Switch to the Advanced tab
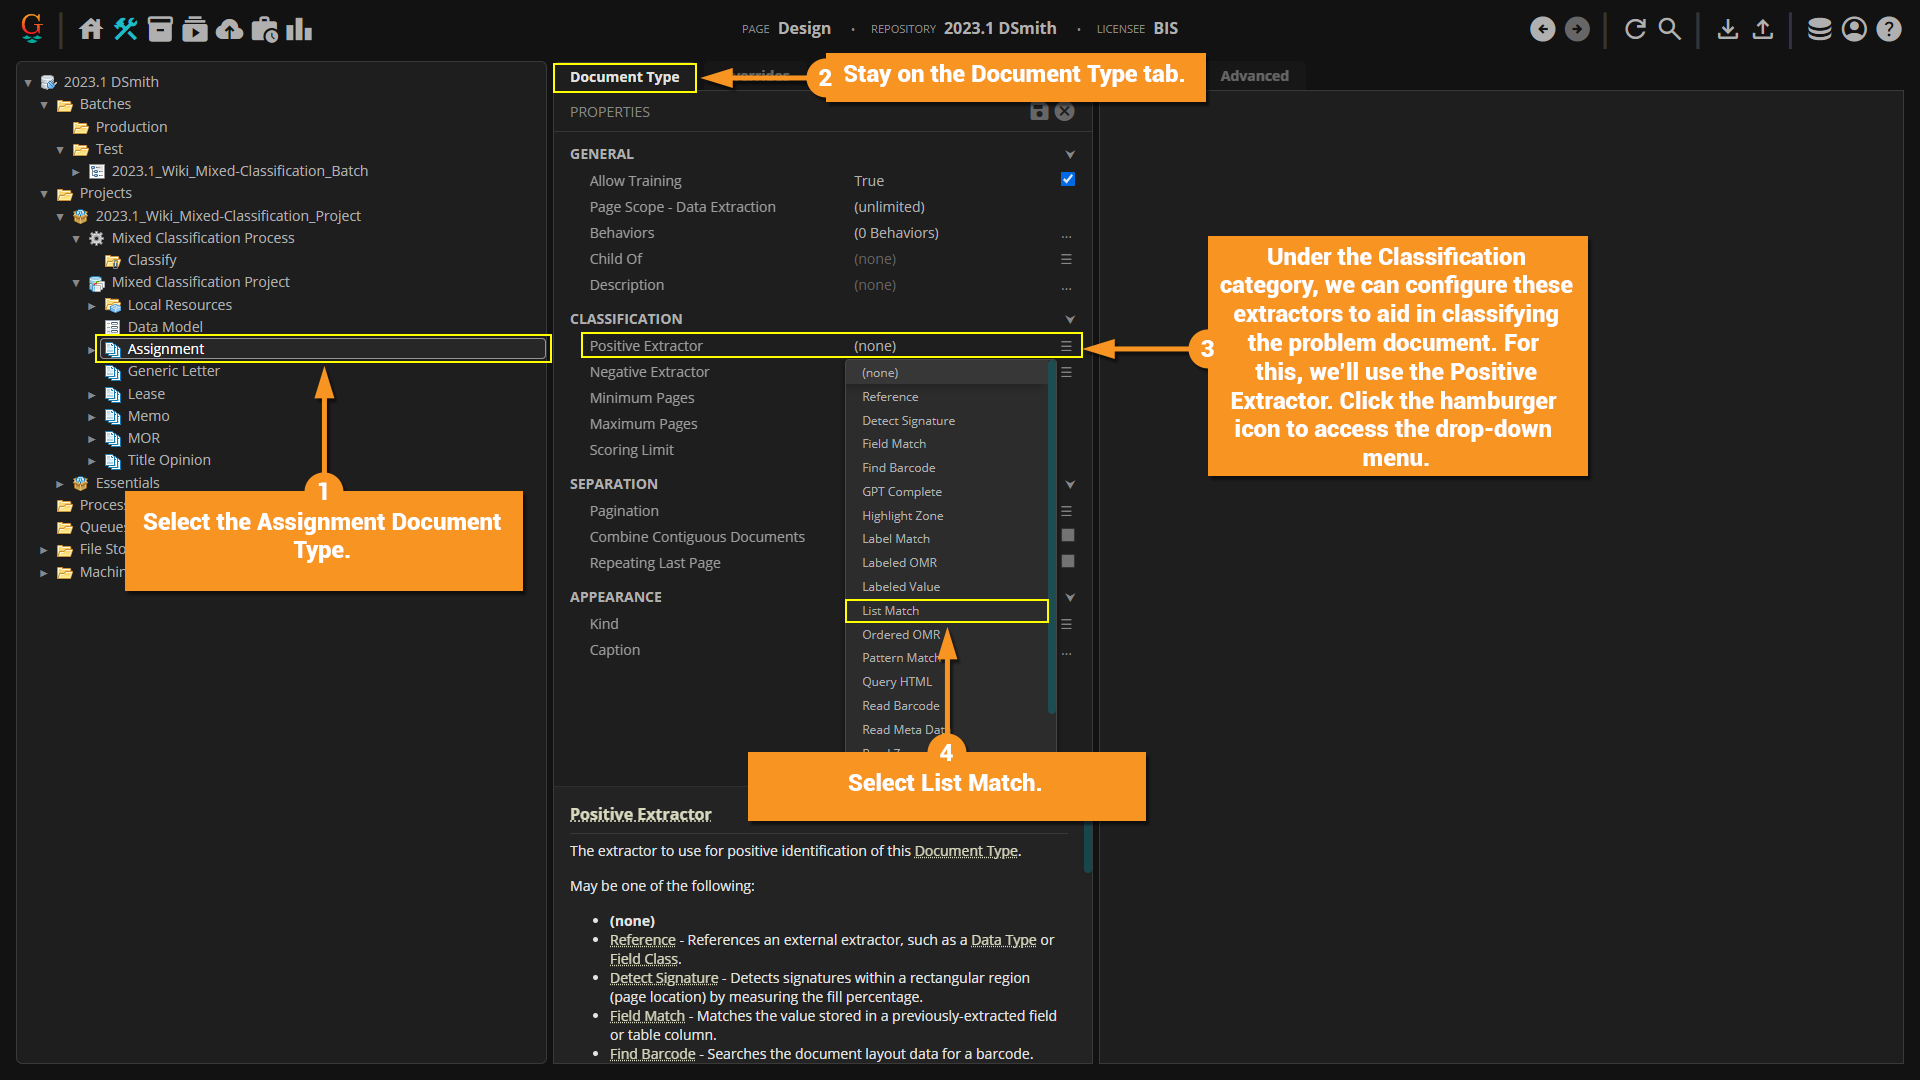 point(1254,76)
